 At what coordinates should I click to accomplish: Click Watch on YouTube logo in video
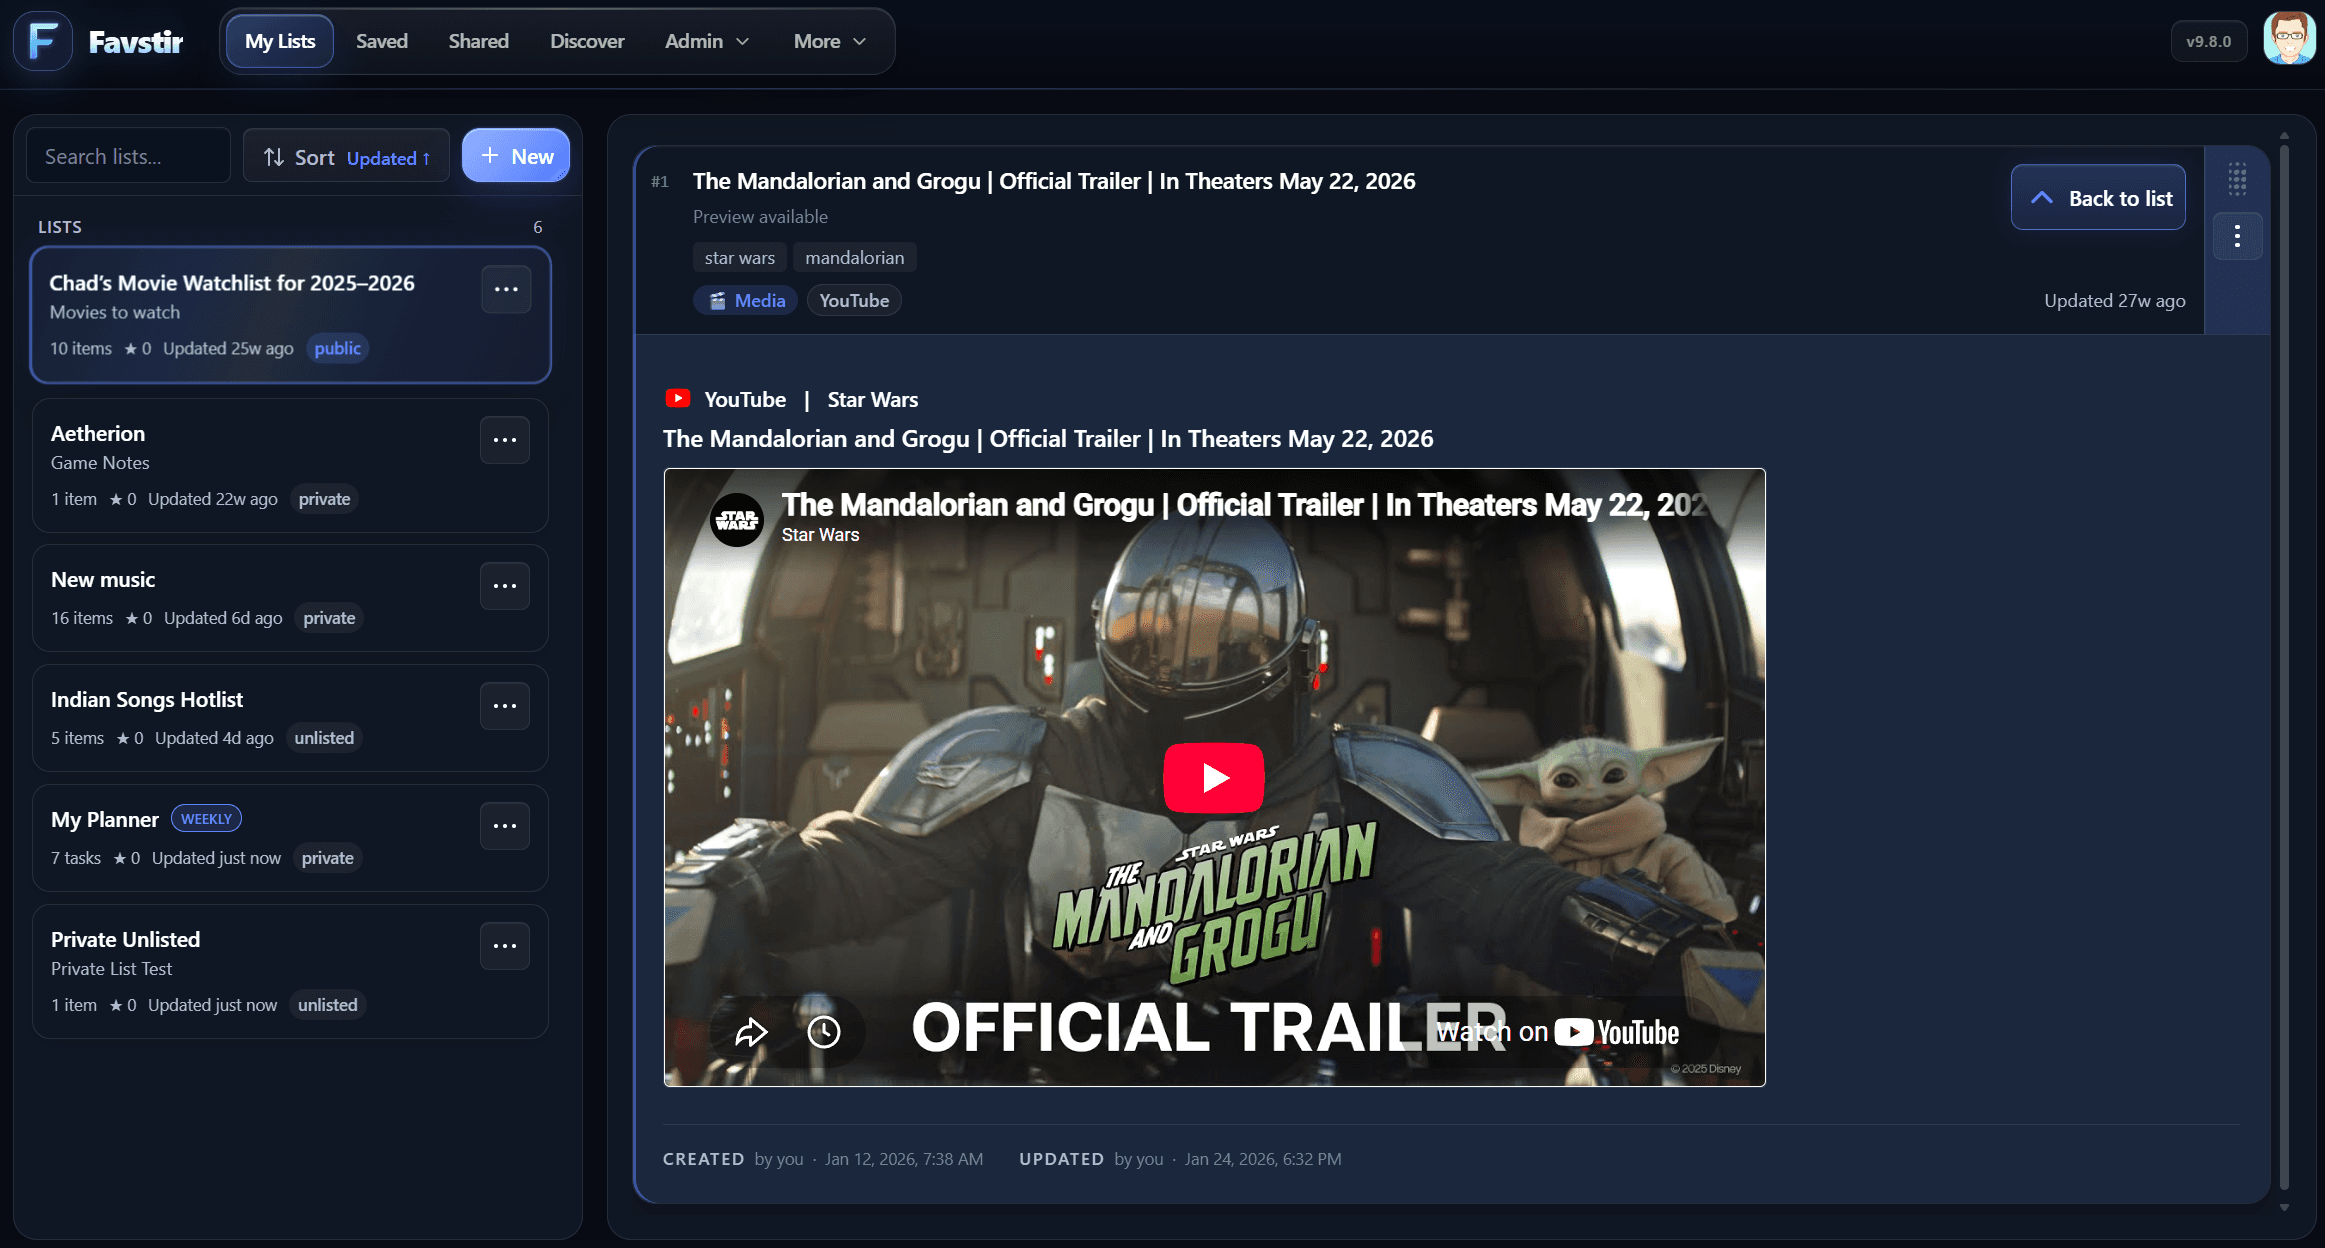1558,1032
